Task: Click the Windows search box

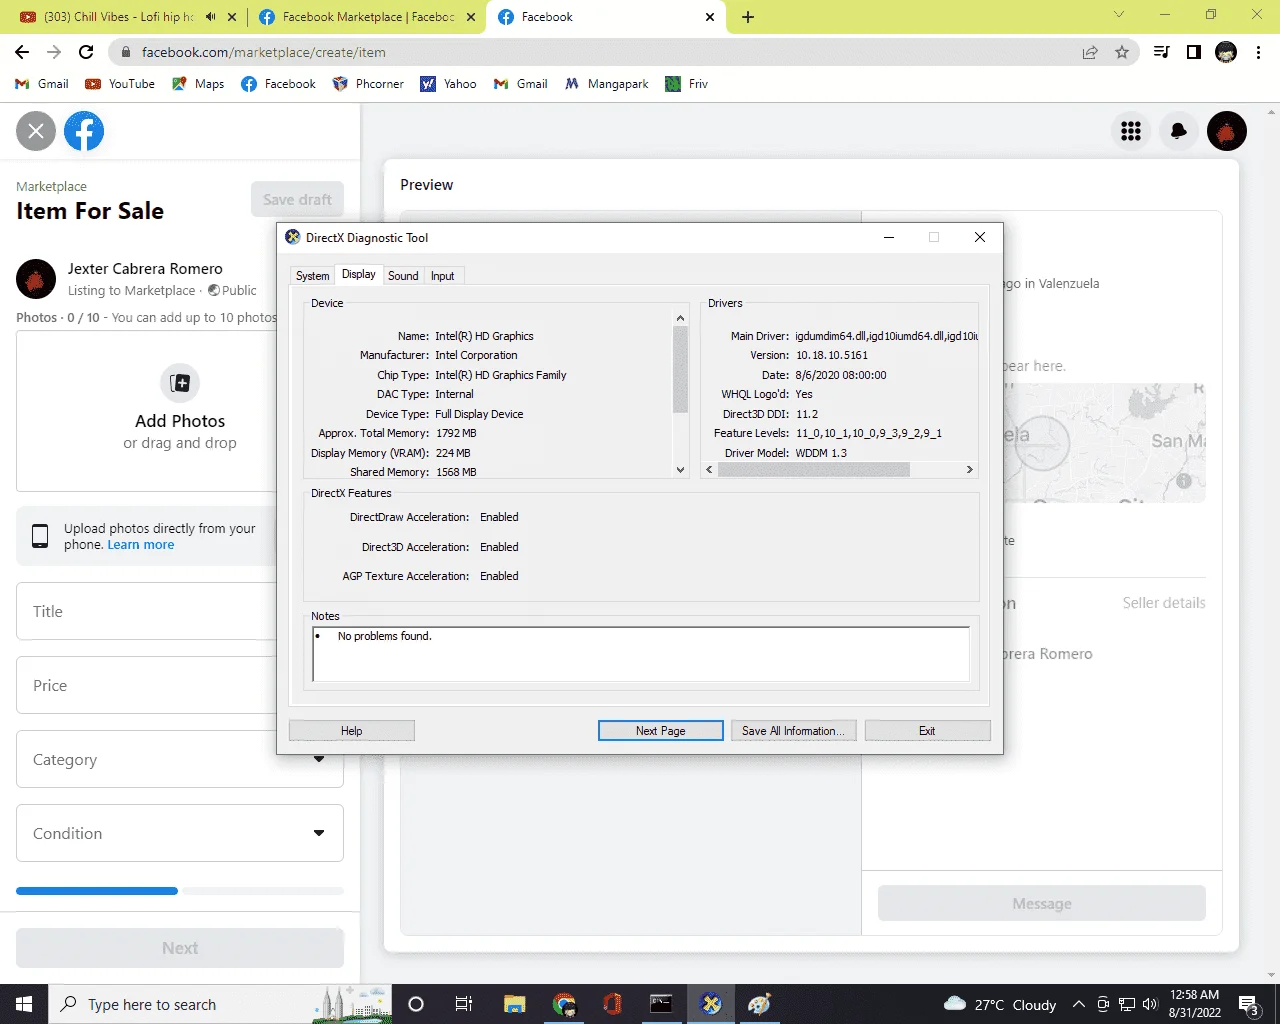Action: tap(220, 1004)
